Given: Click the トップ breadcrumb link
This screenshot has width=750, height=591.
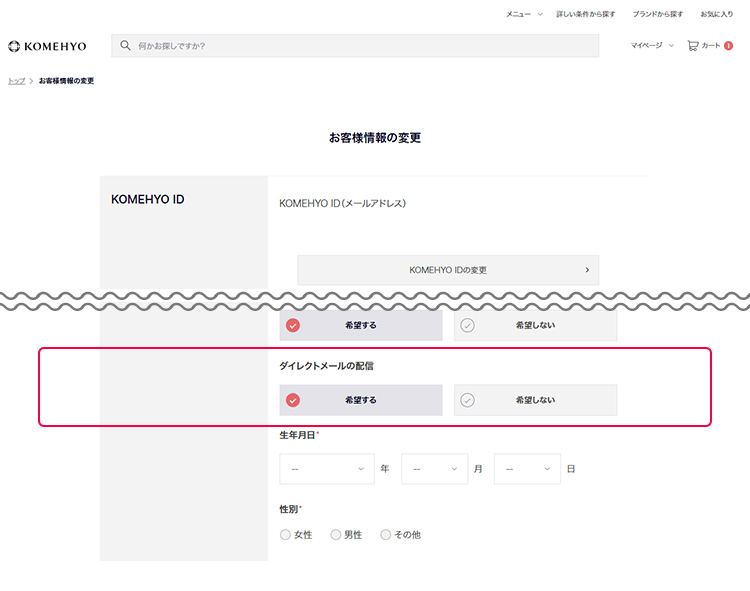Looking at the screenshot, I should click(16, 81).
